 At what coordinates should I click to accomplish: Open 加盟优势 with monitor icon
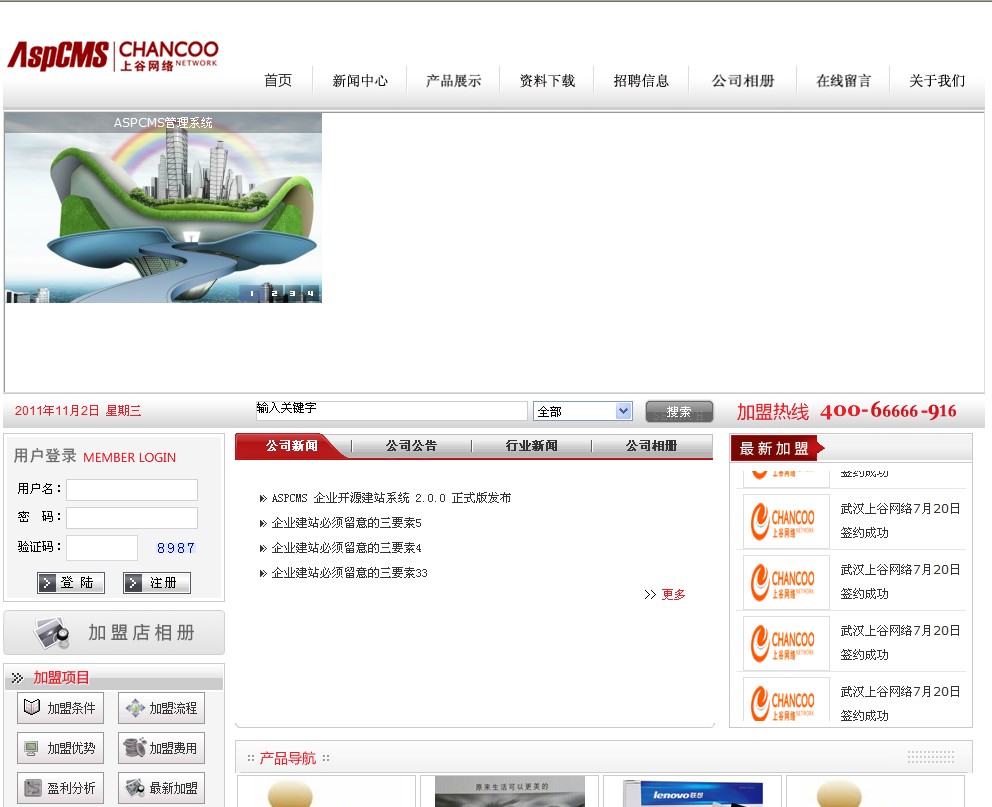[x=60, y=748]
